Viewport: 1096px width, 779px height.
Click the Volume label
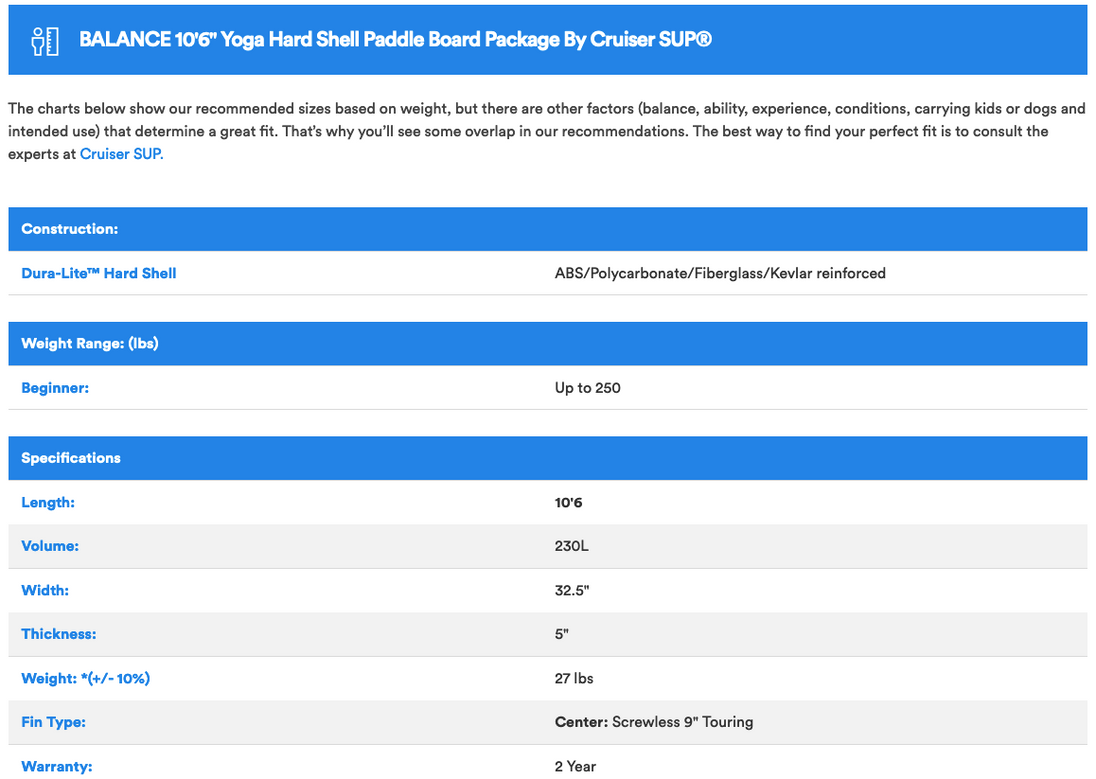50,547
